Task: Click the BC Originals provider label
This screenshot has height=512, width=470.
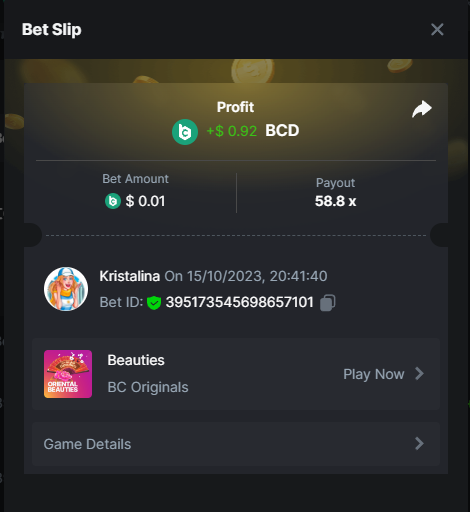Action: [148, 387]
